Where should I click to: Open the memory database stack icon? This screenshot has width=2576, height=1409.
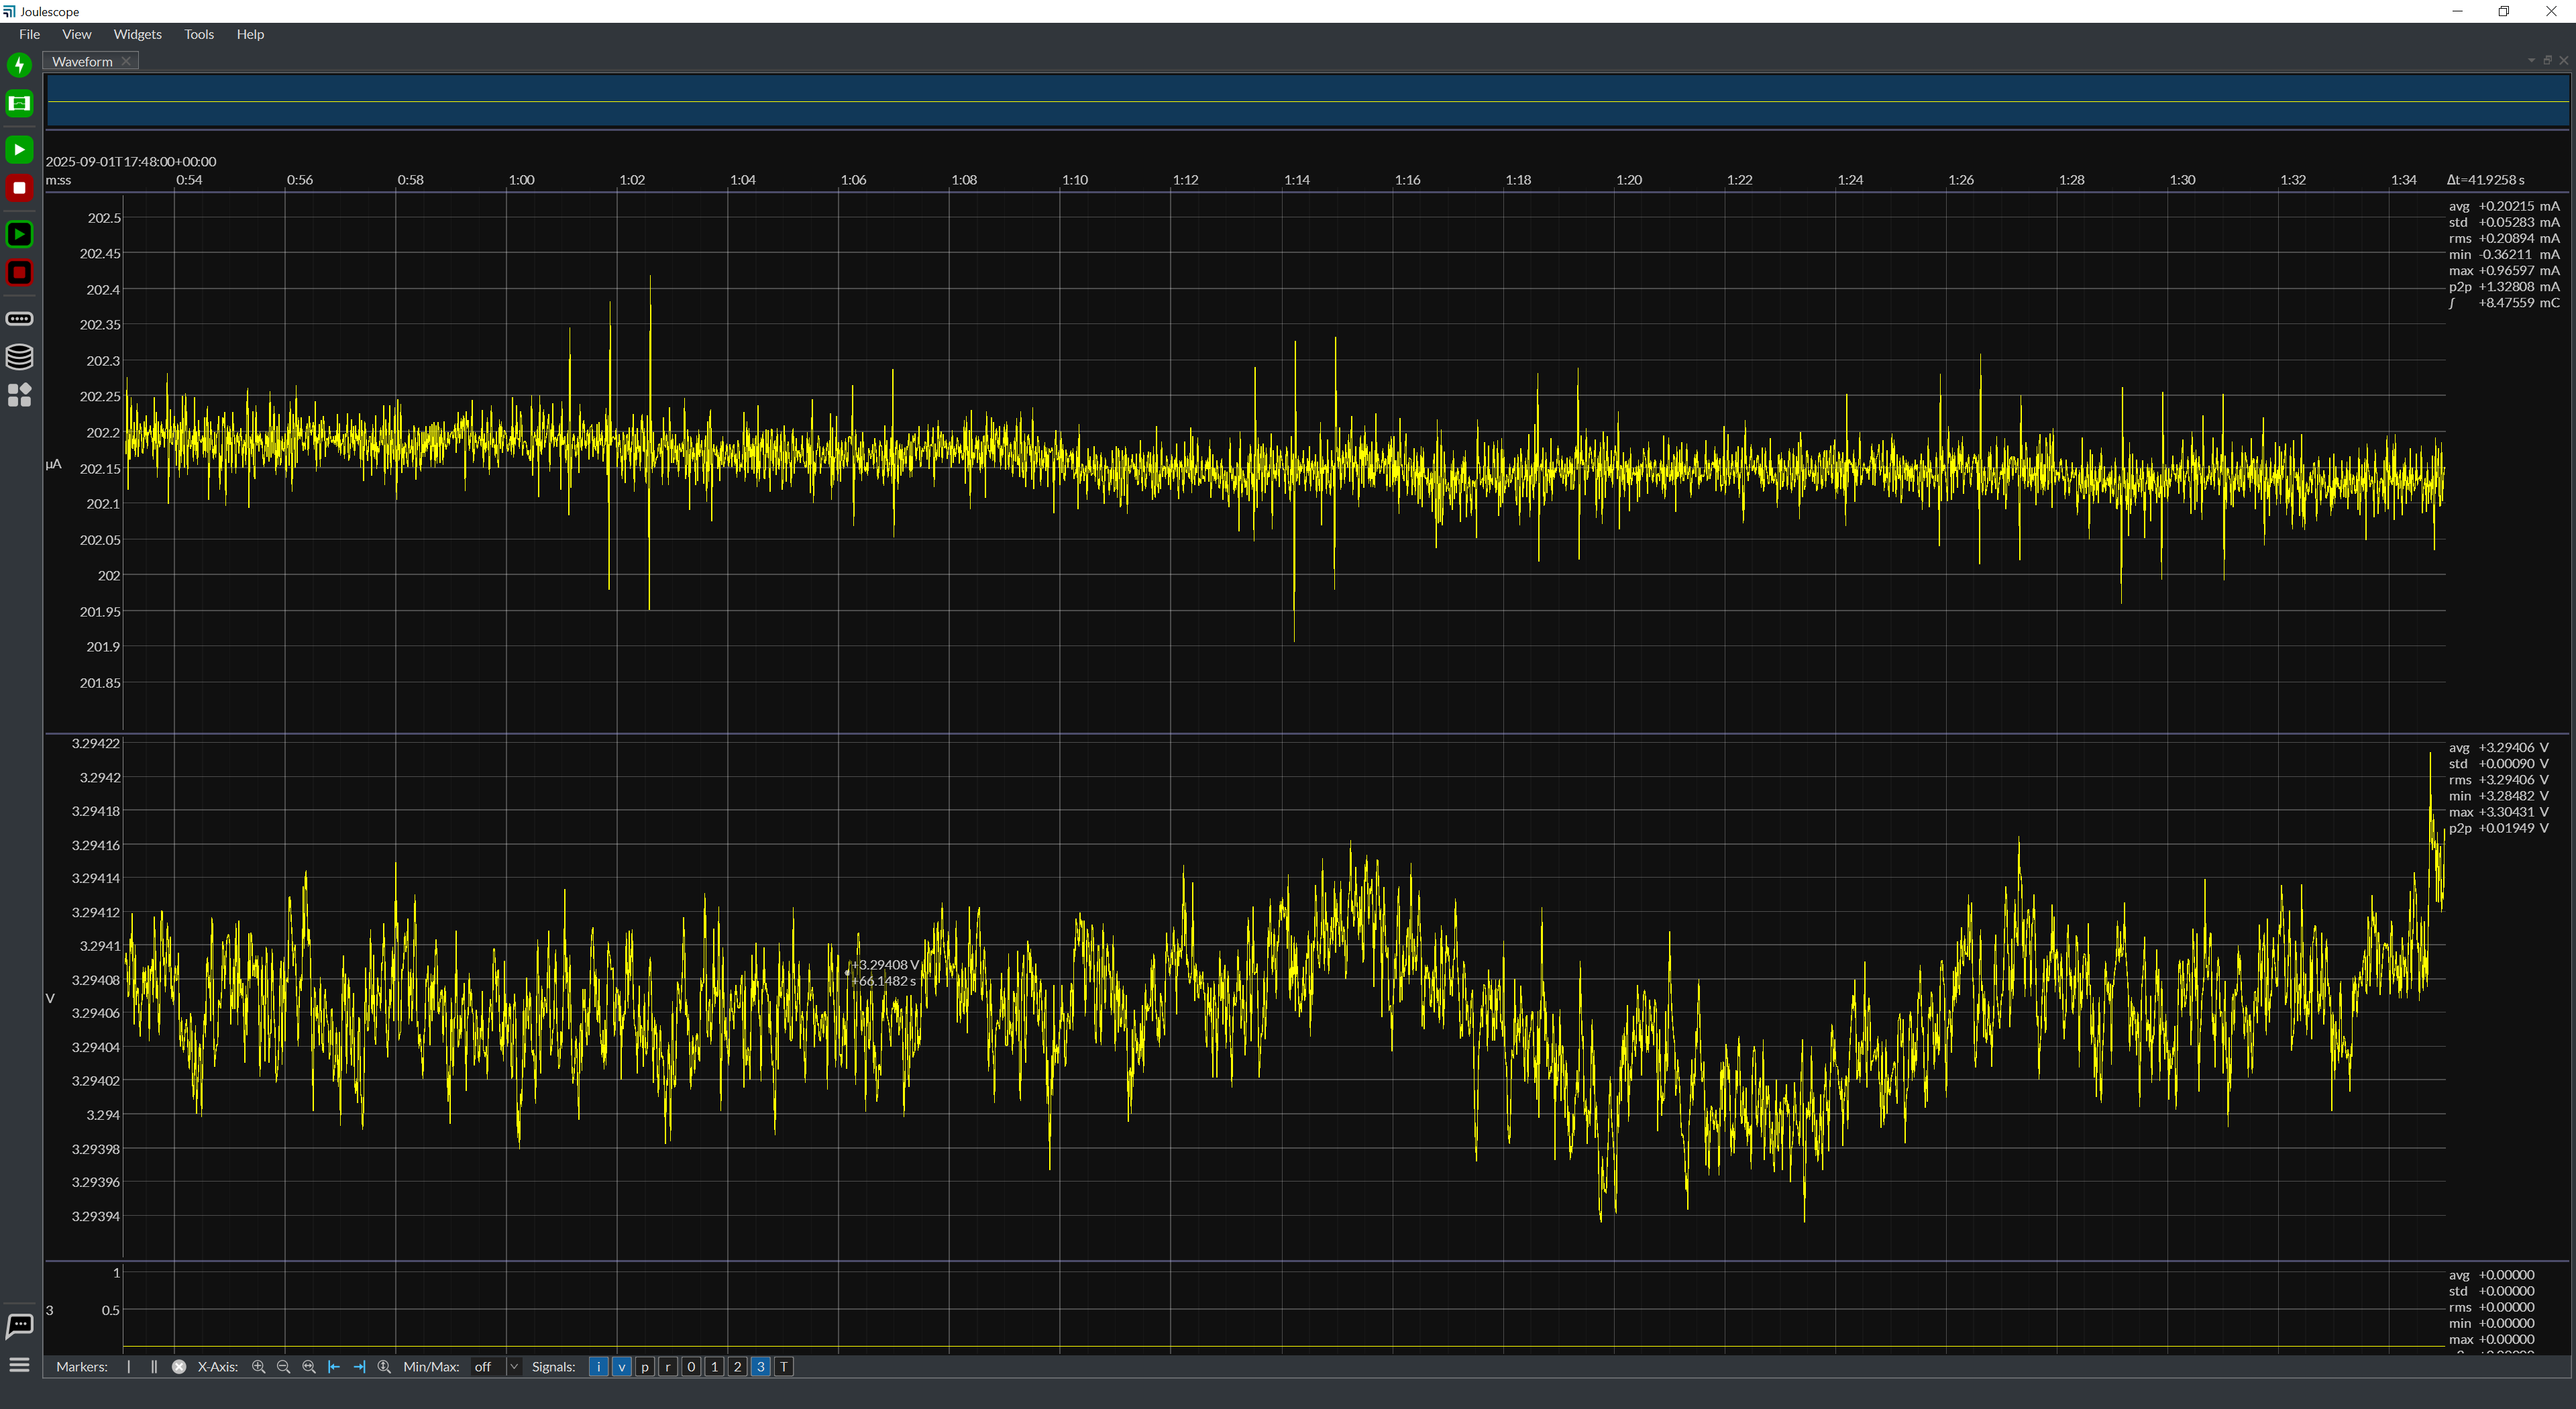(19, 357)
